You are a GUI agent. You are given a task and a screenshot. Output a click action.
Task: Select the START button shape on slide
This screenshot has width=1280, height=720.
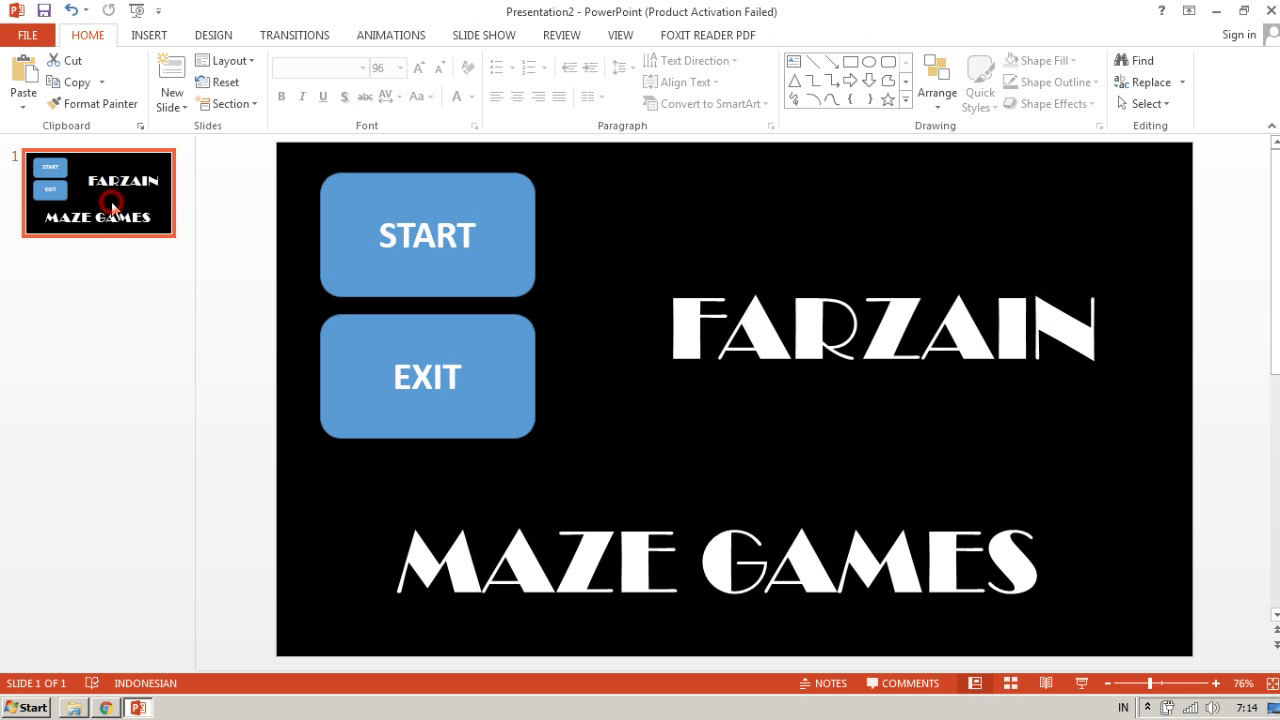point(427,235)
